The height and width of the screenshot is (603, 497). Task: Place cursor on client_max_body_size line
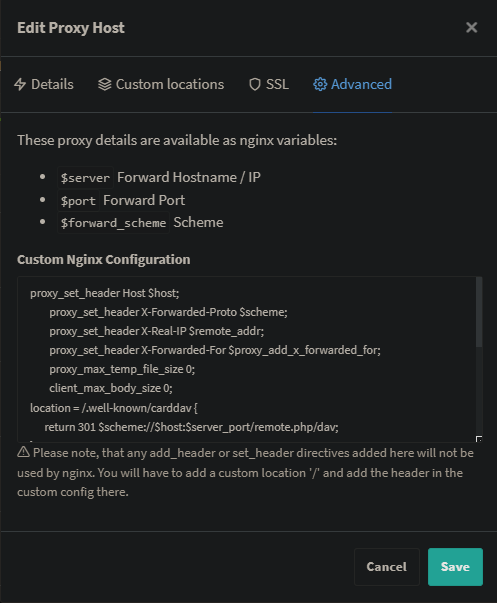(111, 388)
